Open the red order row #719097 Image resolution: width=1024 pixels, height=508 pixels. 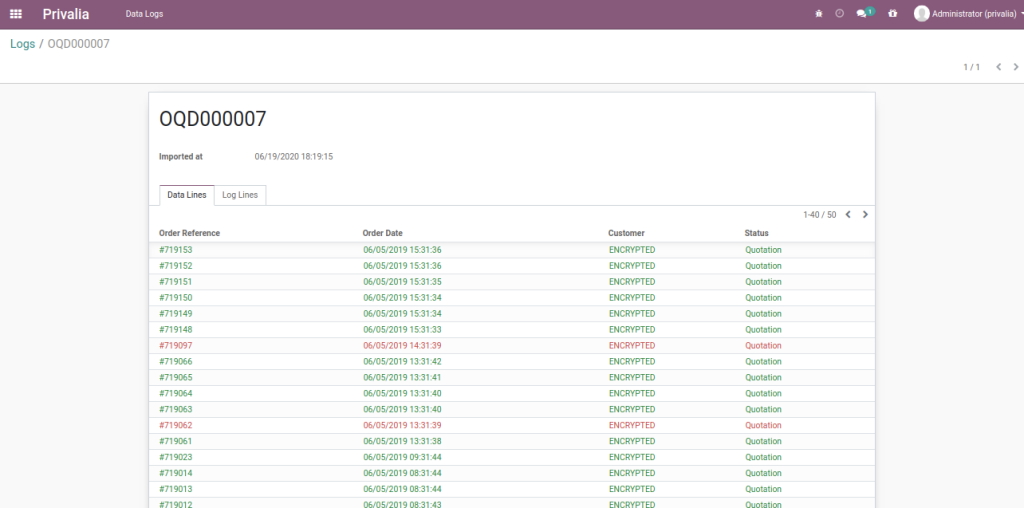[x=512, y=345]
